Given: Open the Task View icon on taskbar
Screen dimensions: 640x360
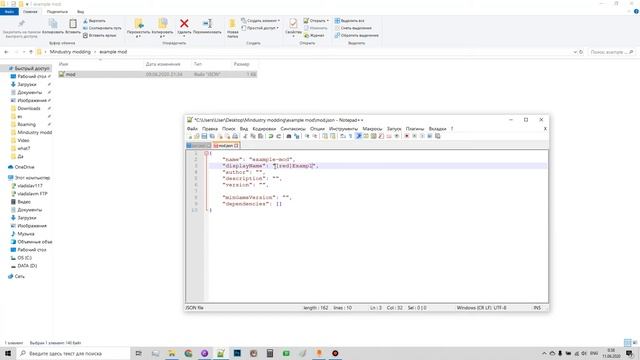Looking at the screenshot, I should pyautogui.click(x=138, y=353).
